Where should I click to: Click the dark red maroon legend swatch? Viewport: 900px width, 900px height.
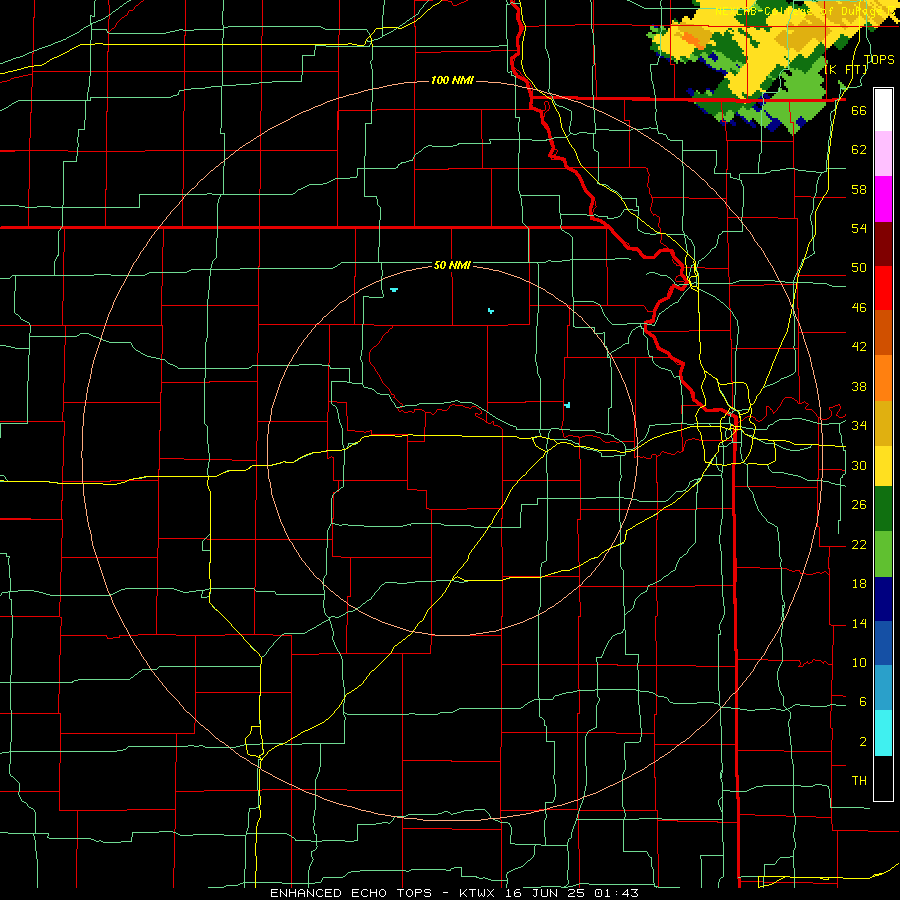click(x=883, y=243)
